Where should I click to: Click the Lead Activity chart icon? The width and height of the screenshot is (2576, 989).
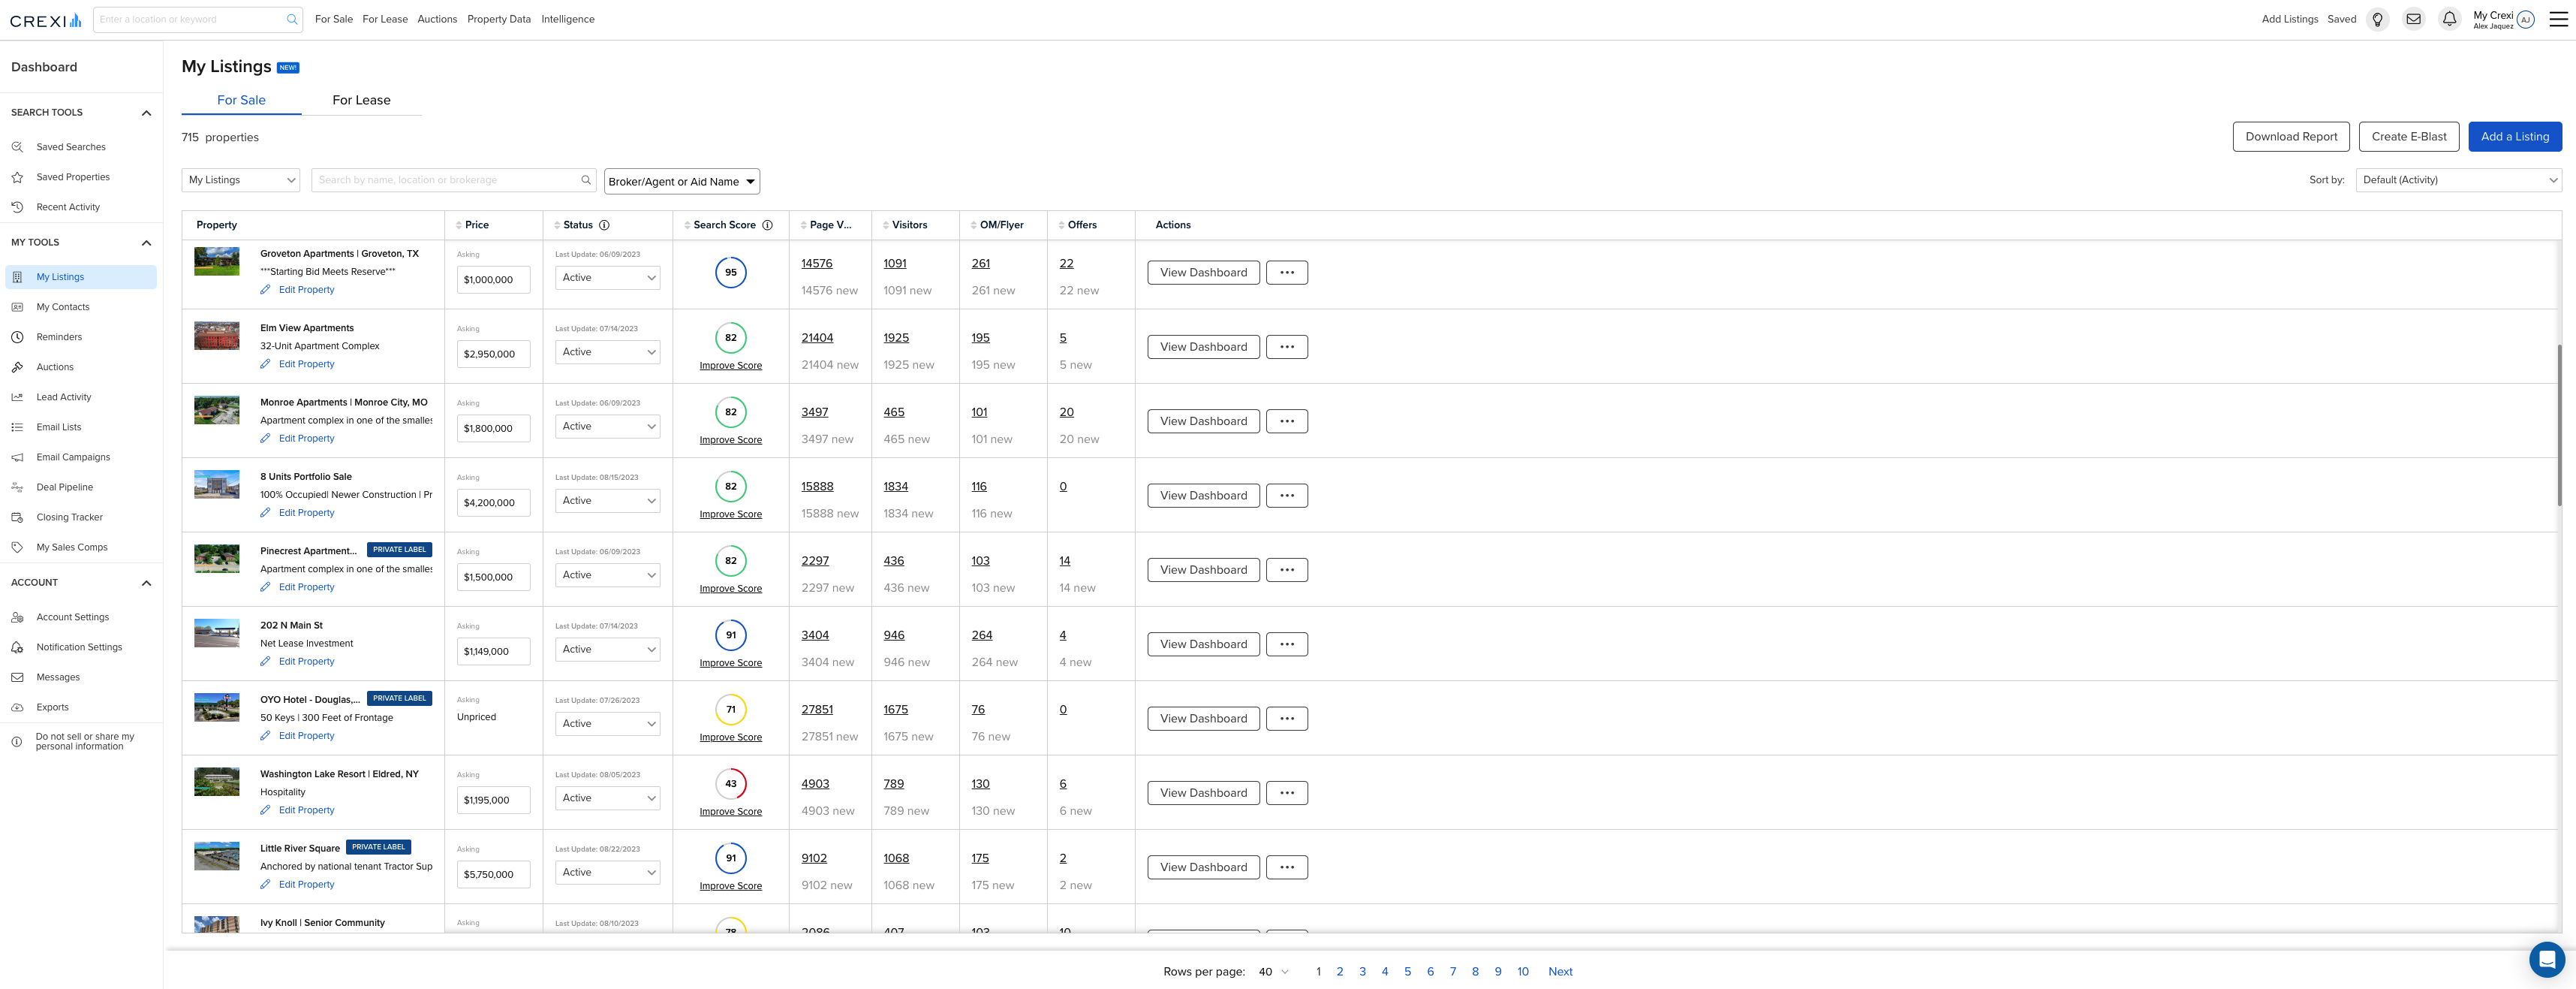pos(17,396)
